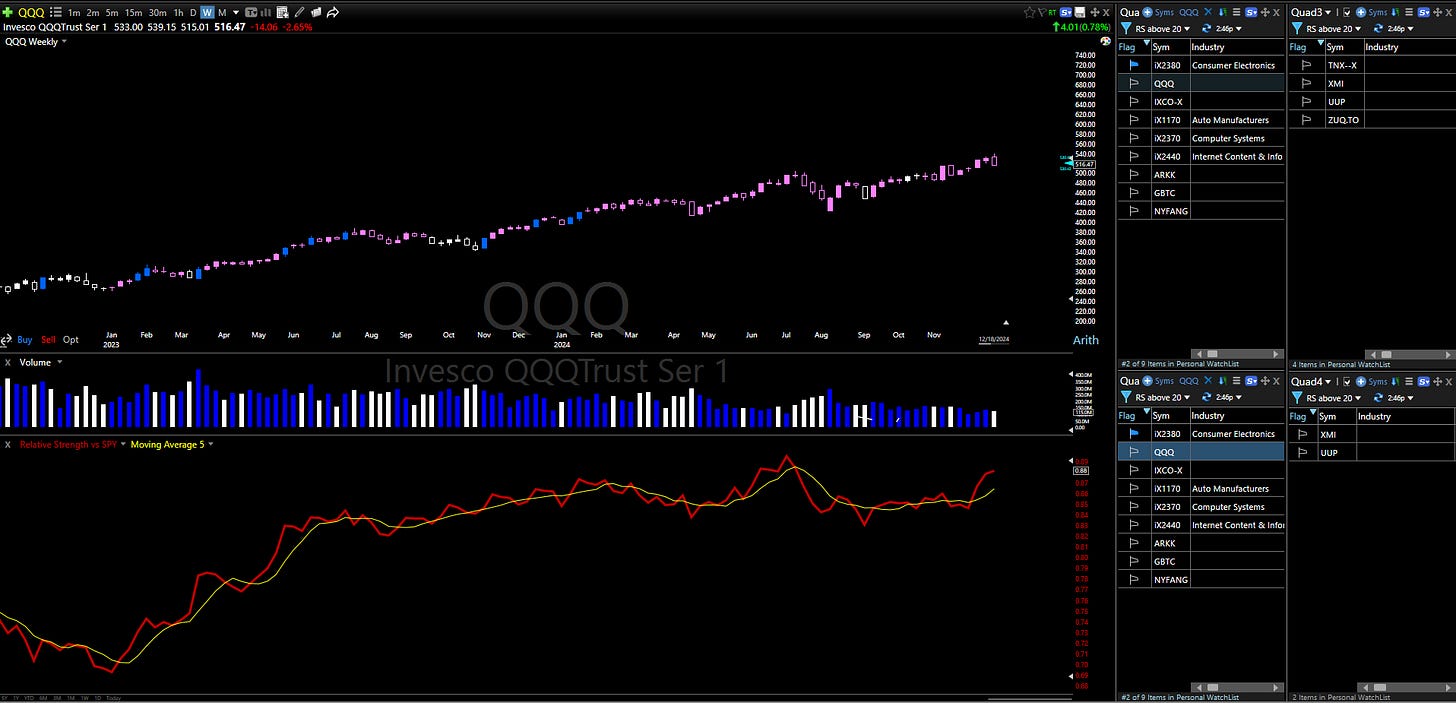
Task: Select the M monthly timeframe
Action: point(222,12)
